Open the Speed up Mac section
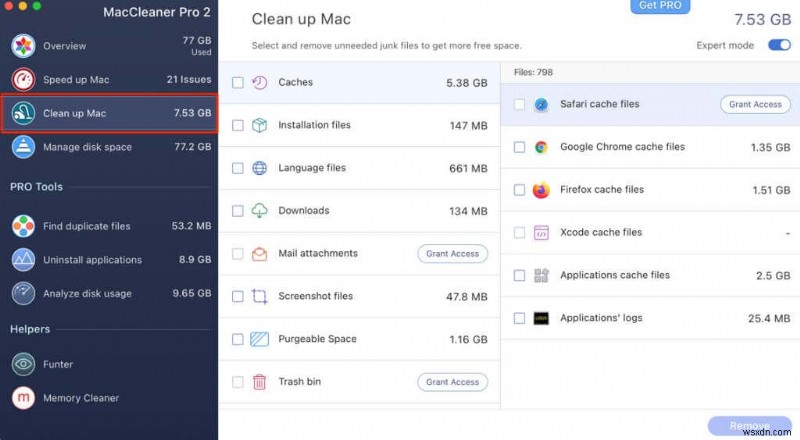The height and width of the screenshot is (440, 800). [x=109, y=80]
